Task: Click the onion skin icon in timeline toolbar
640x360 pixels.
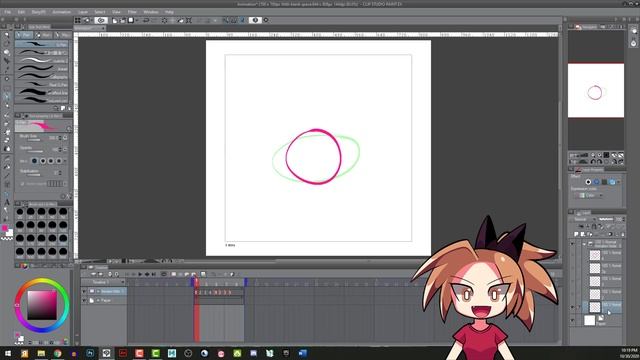Action: [x=203, y=274]
